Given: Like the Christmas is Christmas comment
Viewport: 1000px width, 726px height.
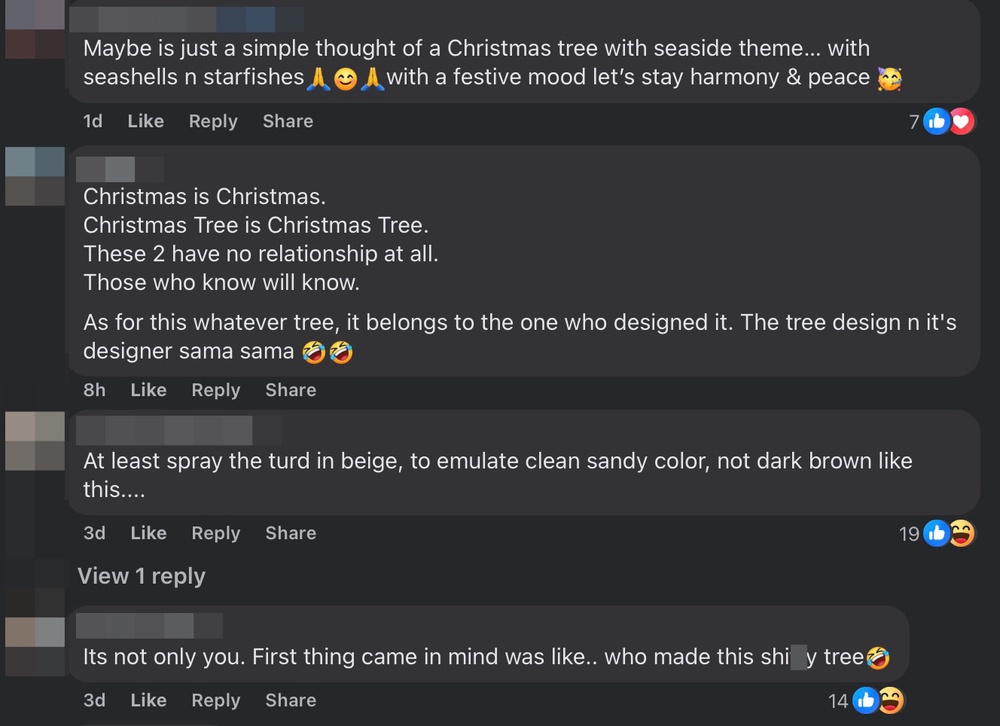Looking at the screenshot, I should 148,390.
